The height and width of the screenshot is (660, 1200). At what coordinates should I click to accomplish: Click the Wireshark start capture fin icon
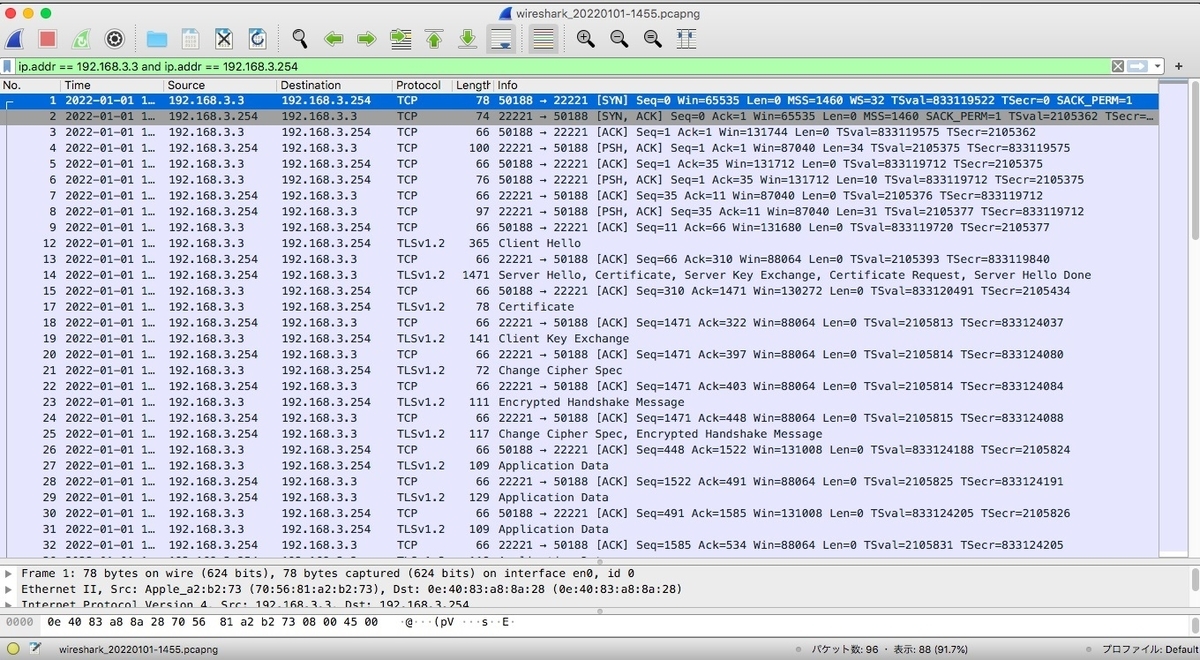[14, 38]
